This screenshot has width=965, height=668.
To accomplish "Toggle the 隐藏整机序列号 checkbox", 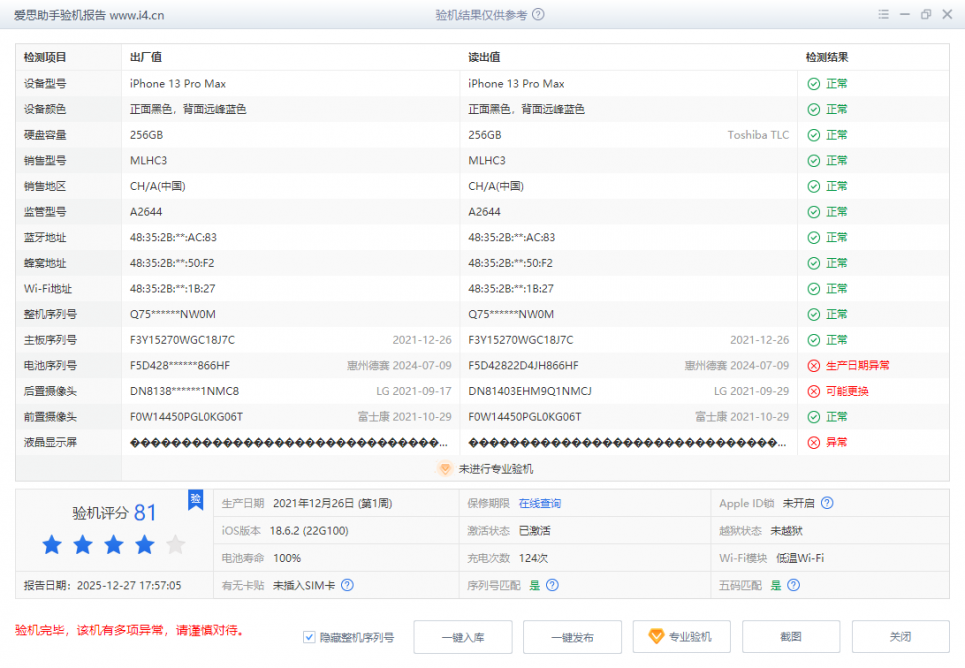I will coord(309,637).
